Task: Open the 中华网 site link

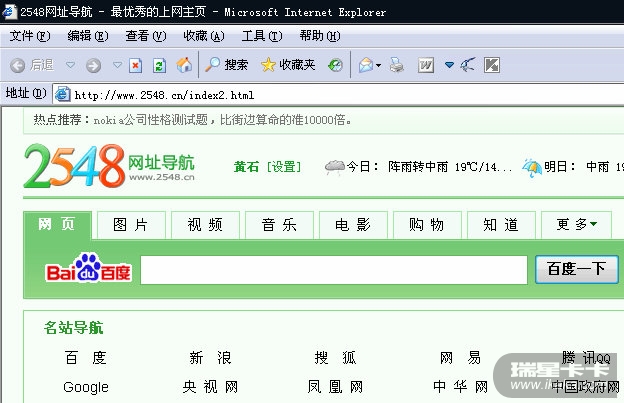Action: [x=460, y=387]
